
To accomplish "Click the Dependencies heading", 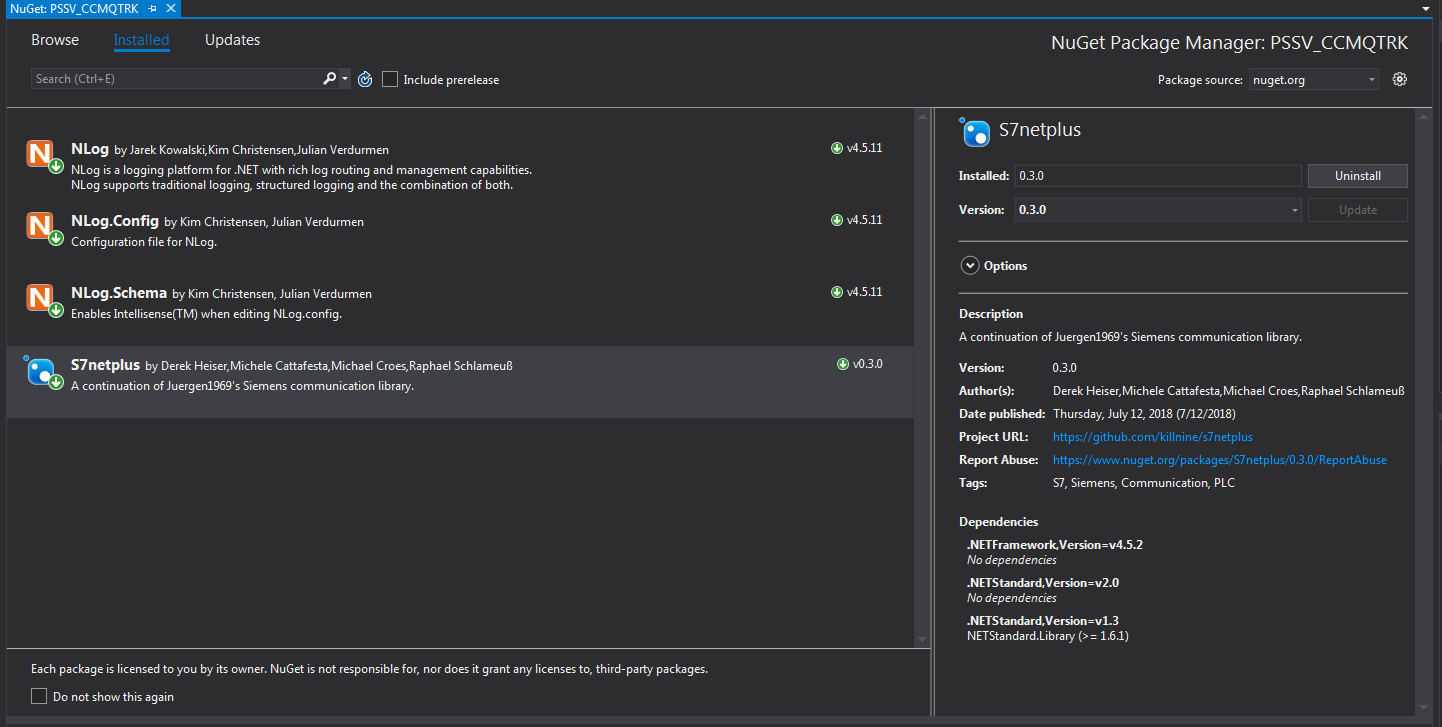I will click(x=998, y=522).
